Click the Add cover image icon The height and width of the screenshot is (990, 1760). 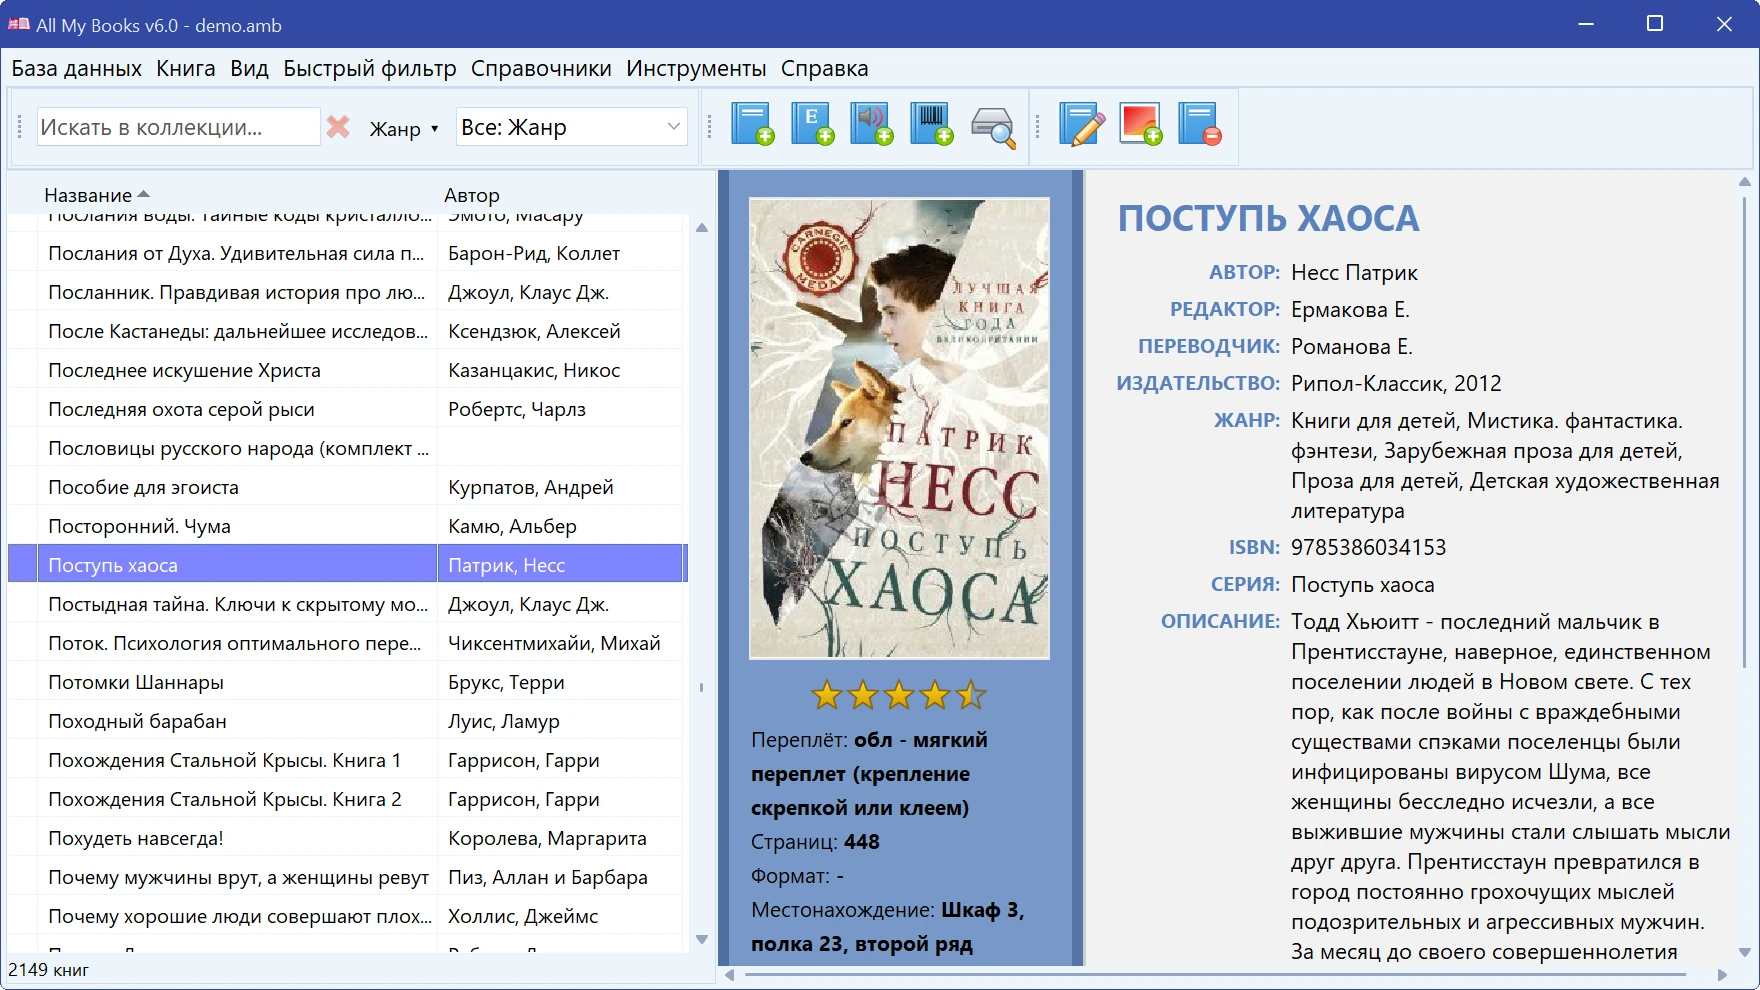tap(1141, 125)
